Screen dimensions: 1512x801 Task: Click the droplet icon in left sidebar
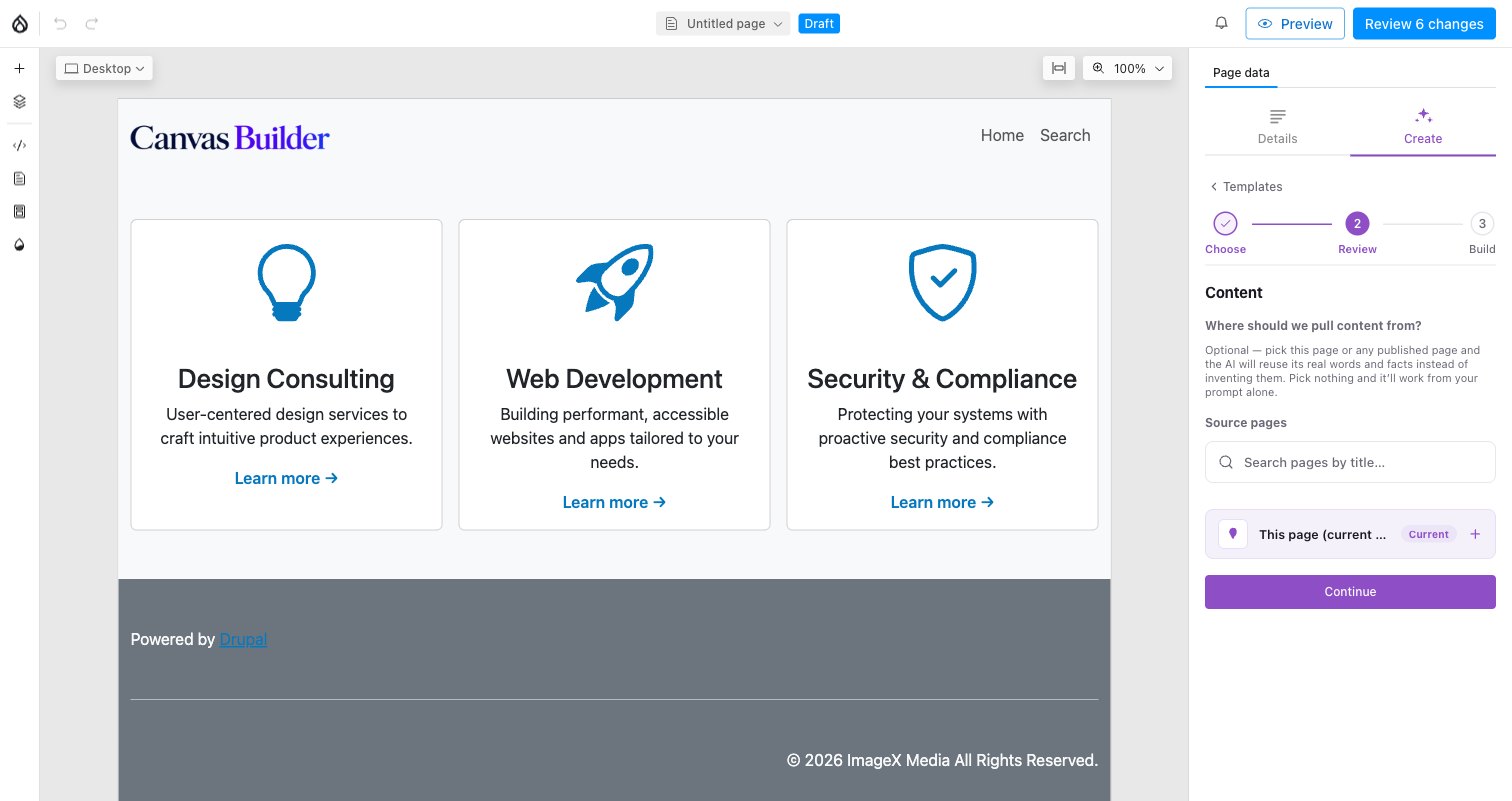[x=19, y=245]
